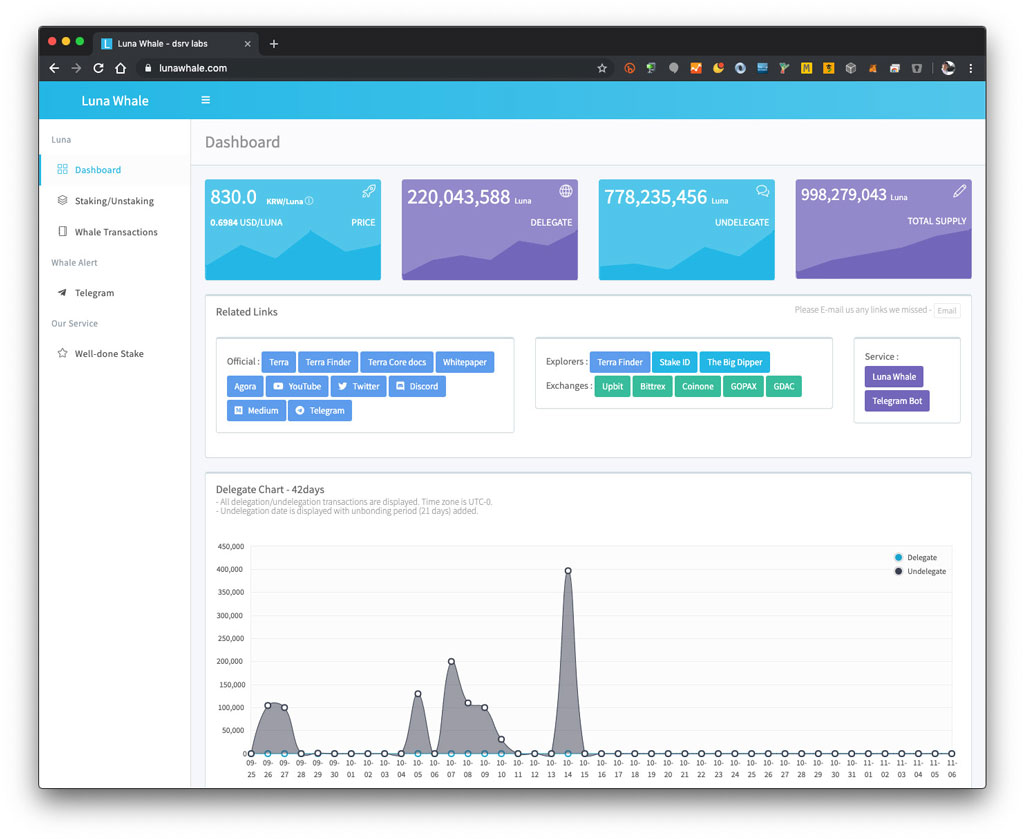This screenshot has height=839, width=1024.
Task: Click the Luna Whale header logo text
Action: coord(115,101)
